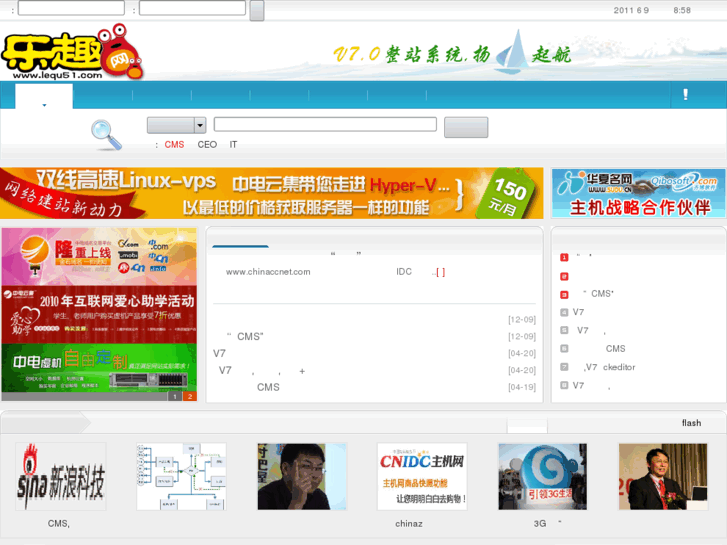Image resolution: width=727 pixels, height=545 pixels.
Task: Open the flowchart diagram thumbnail
Action: pyautogui.click(x=181, y=476)
